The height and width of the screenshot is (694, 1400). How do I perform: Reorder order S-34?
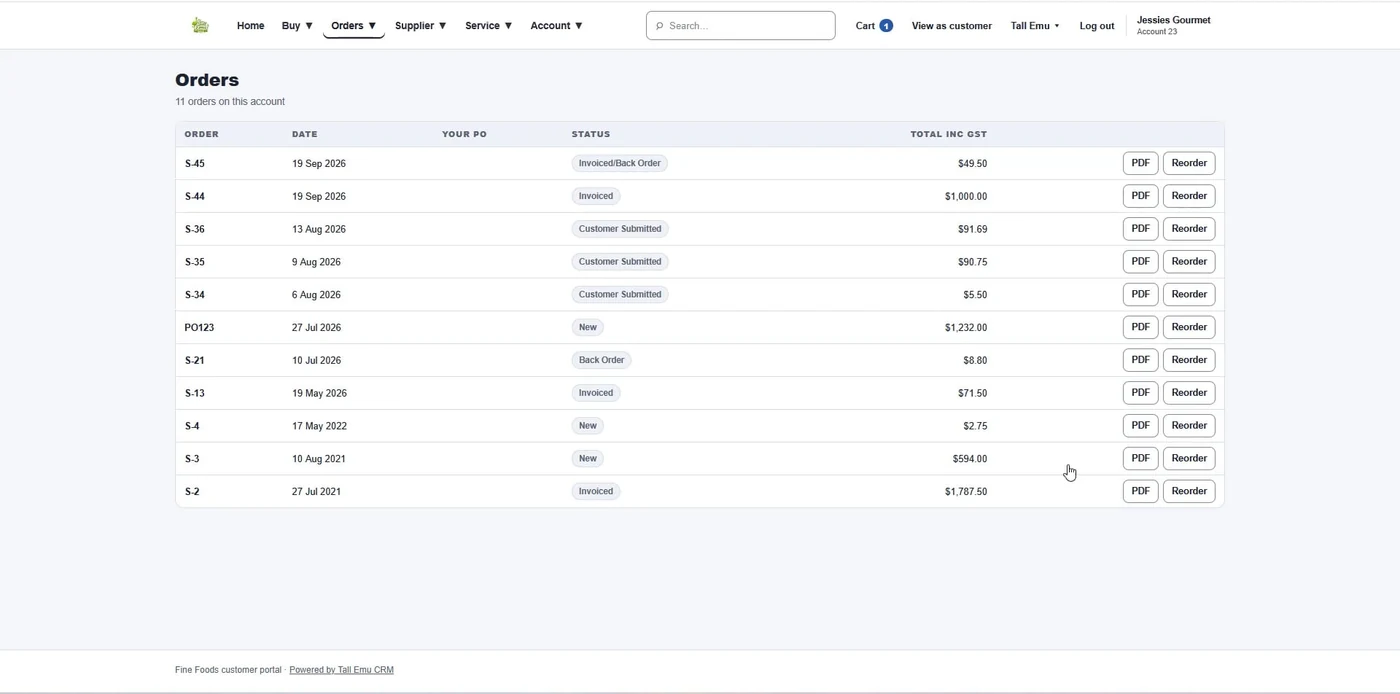1189,294
